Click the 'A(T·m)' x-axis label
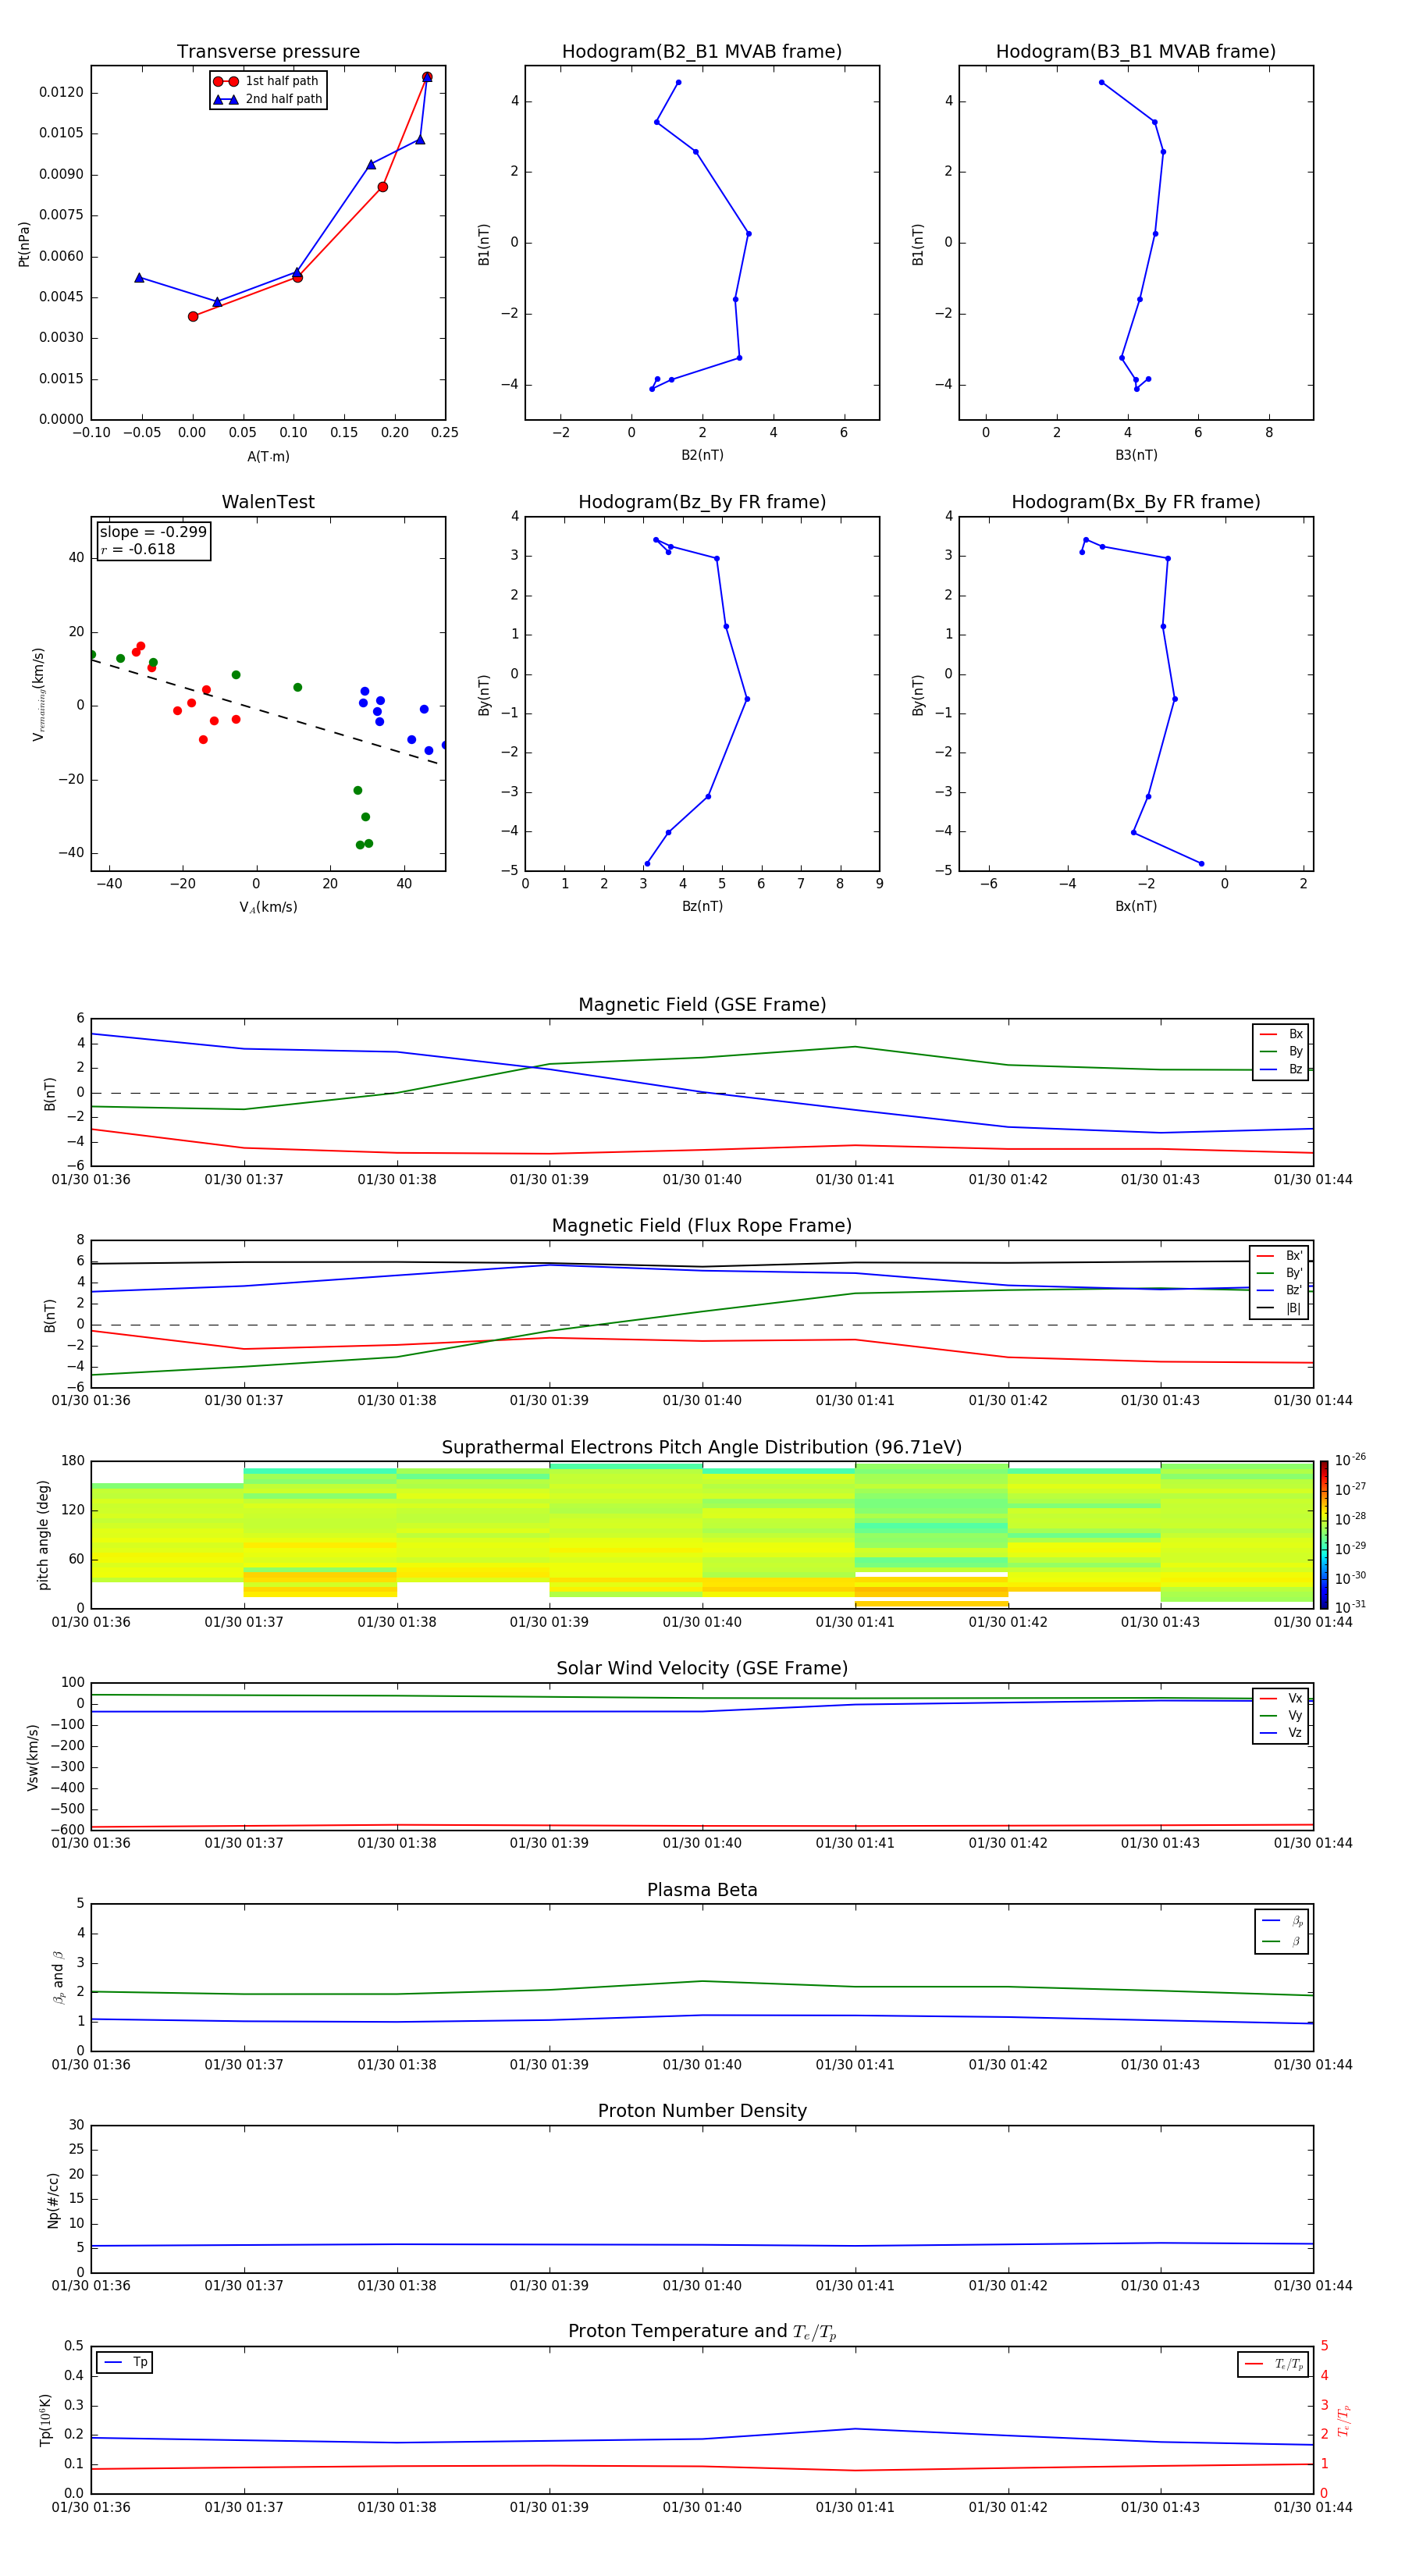The height and width of the screenshot is (2576, 1405). [268, 456]
